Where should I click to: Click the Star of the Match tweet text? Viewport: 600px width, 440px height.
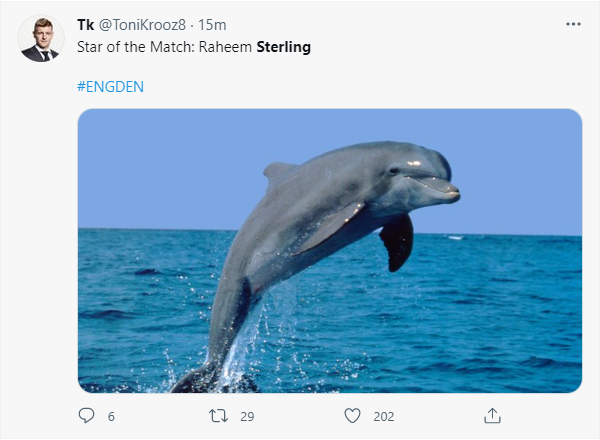click(x=194, y=47)
